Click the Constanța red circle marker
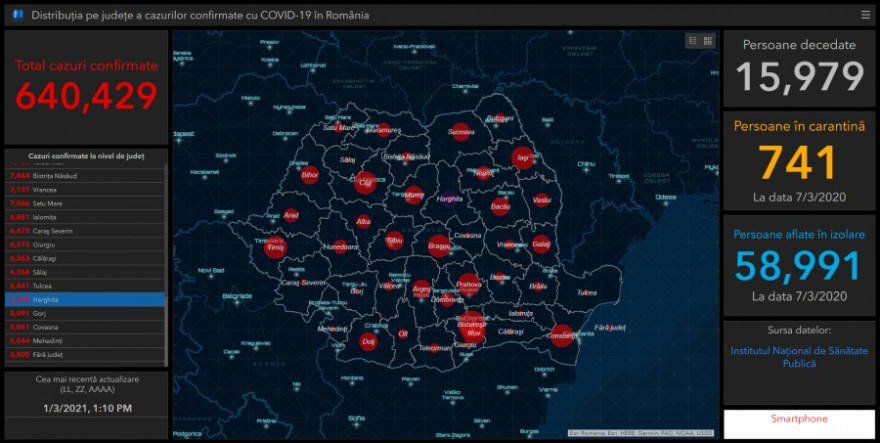The image size is (880, 443). point(562,336)
